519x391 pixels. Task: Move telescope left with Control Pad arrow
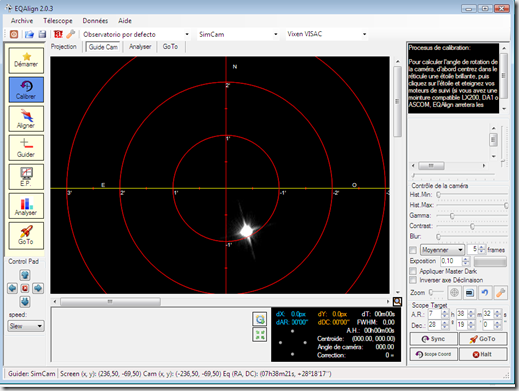(12, 288)
